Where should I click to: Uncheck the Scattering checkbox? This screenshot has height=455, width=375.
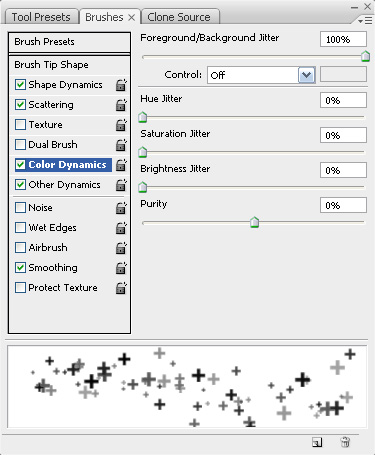tap(20, 105)
